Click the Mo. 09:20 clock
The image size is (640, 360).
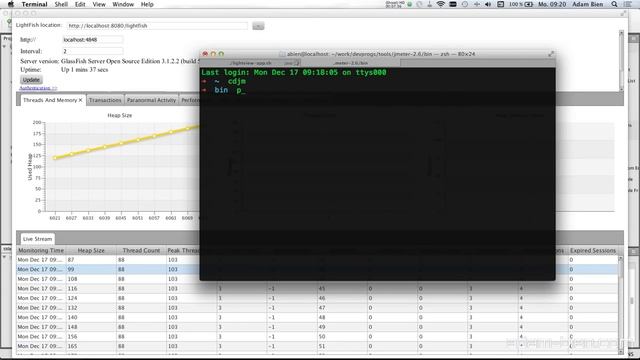(x=552, y=4)
